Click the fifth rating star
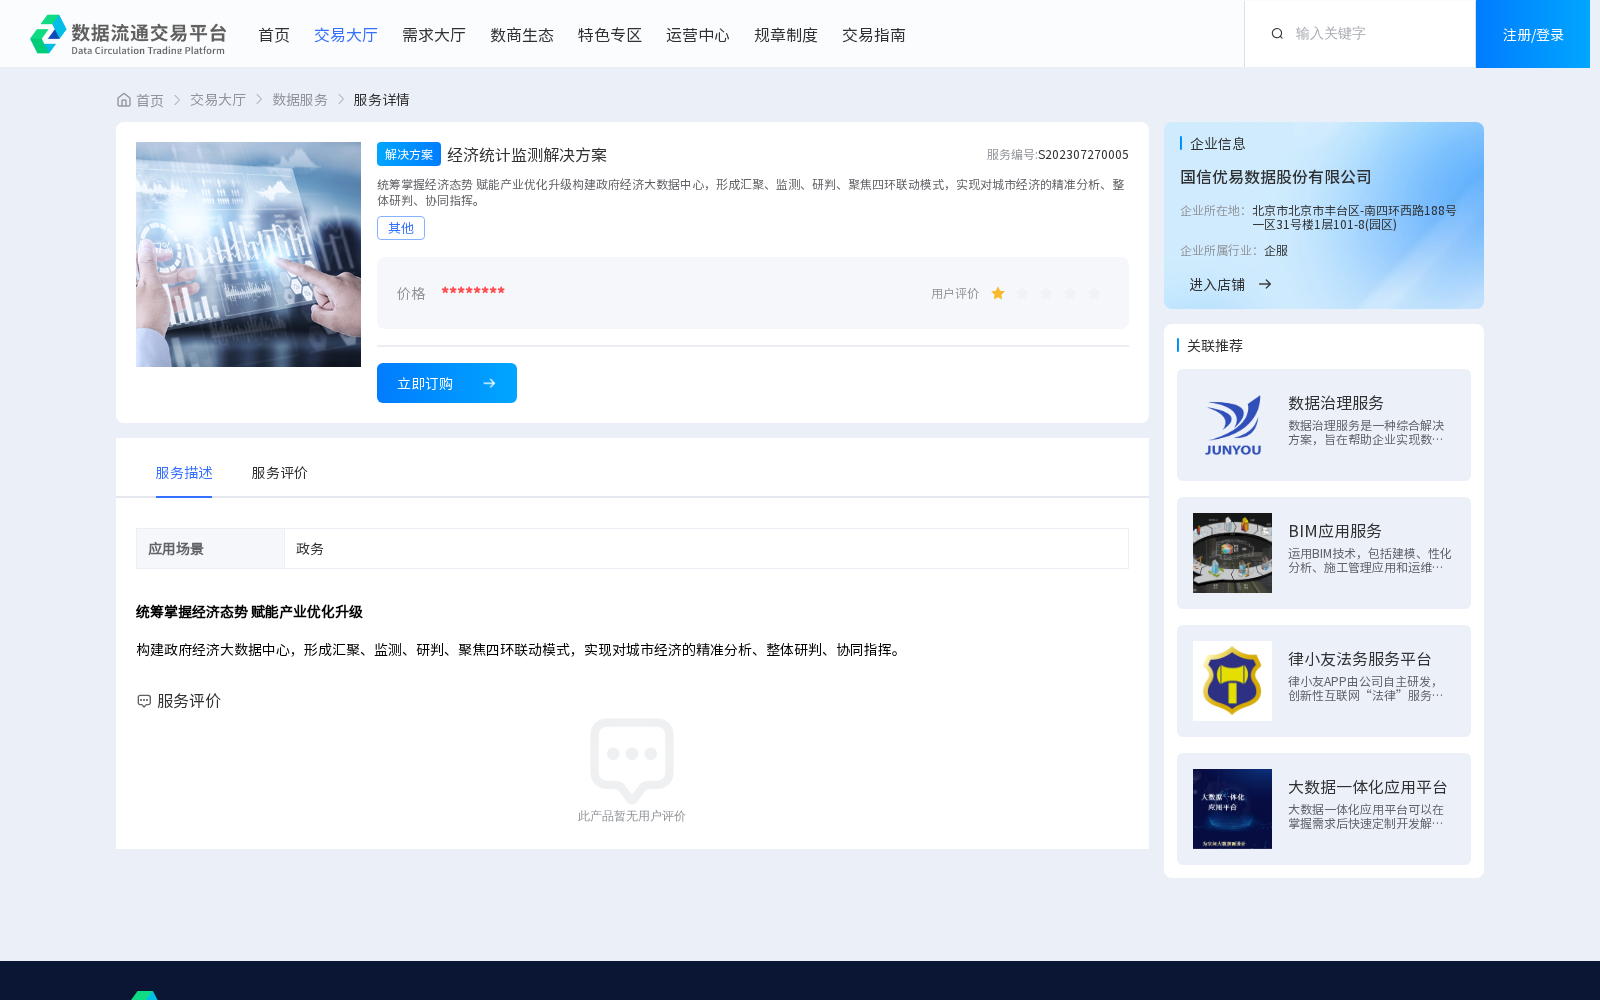Viewport: 1600px width, 1000px height. pos(1094,293)
